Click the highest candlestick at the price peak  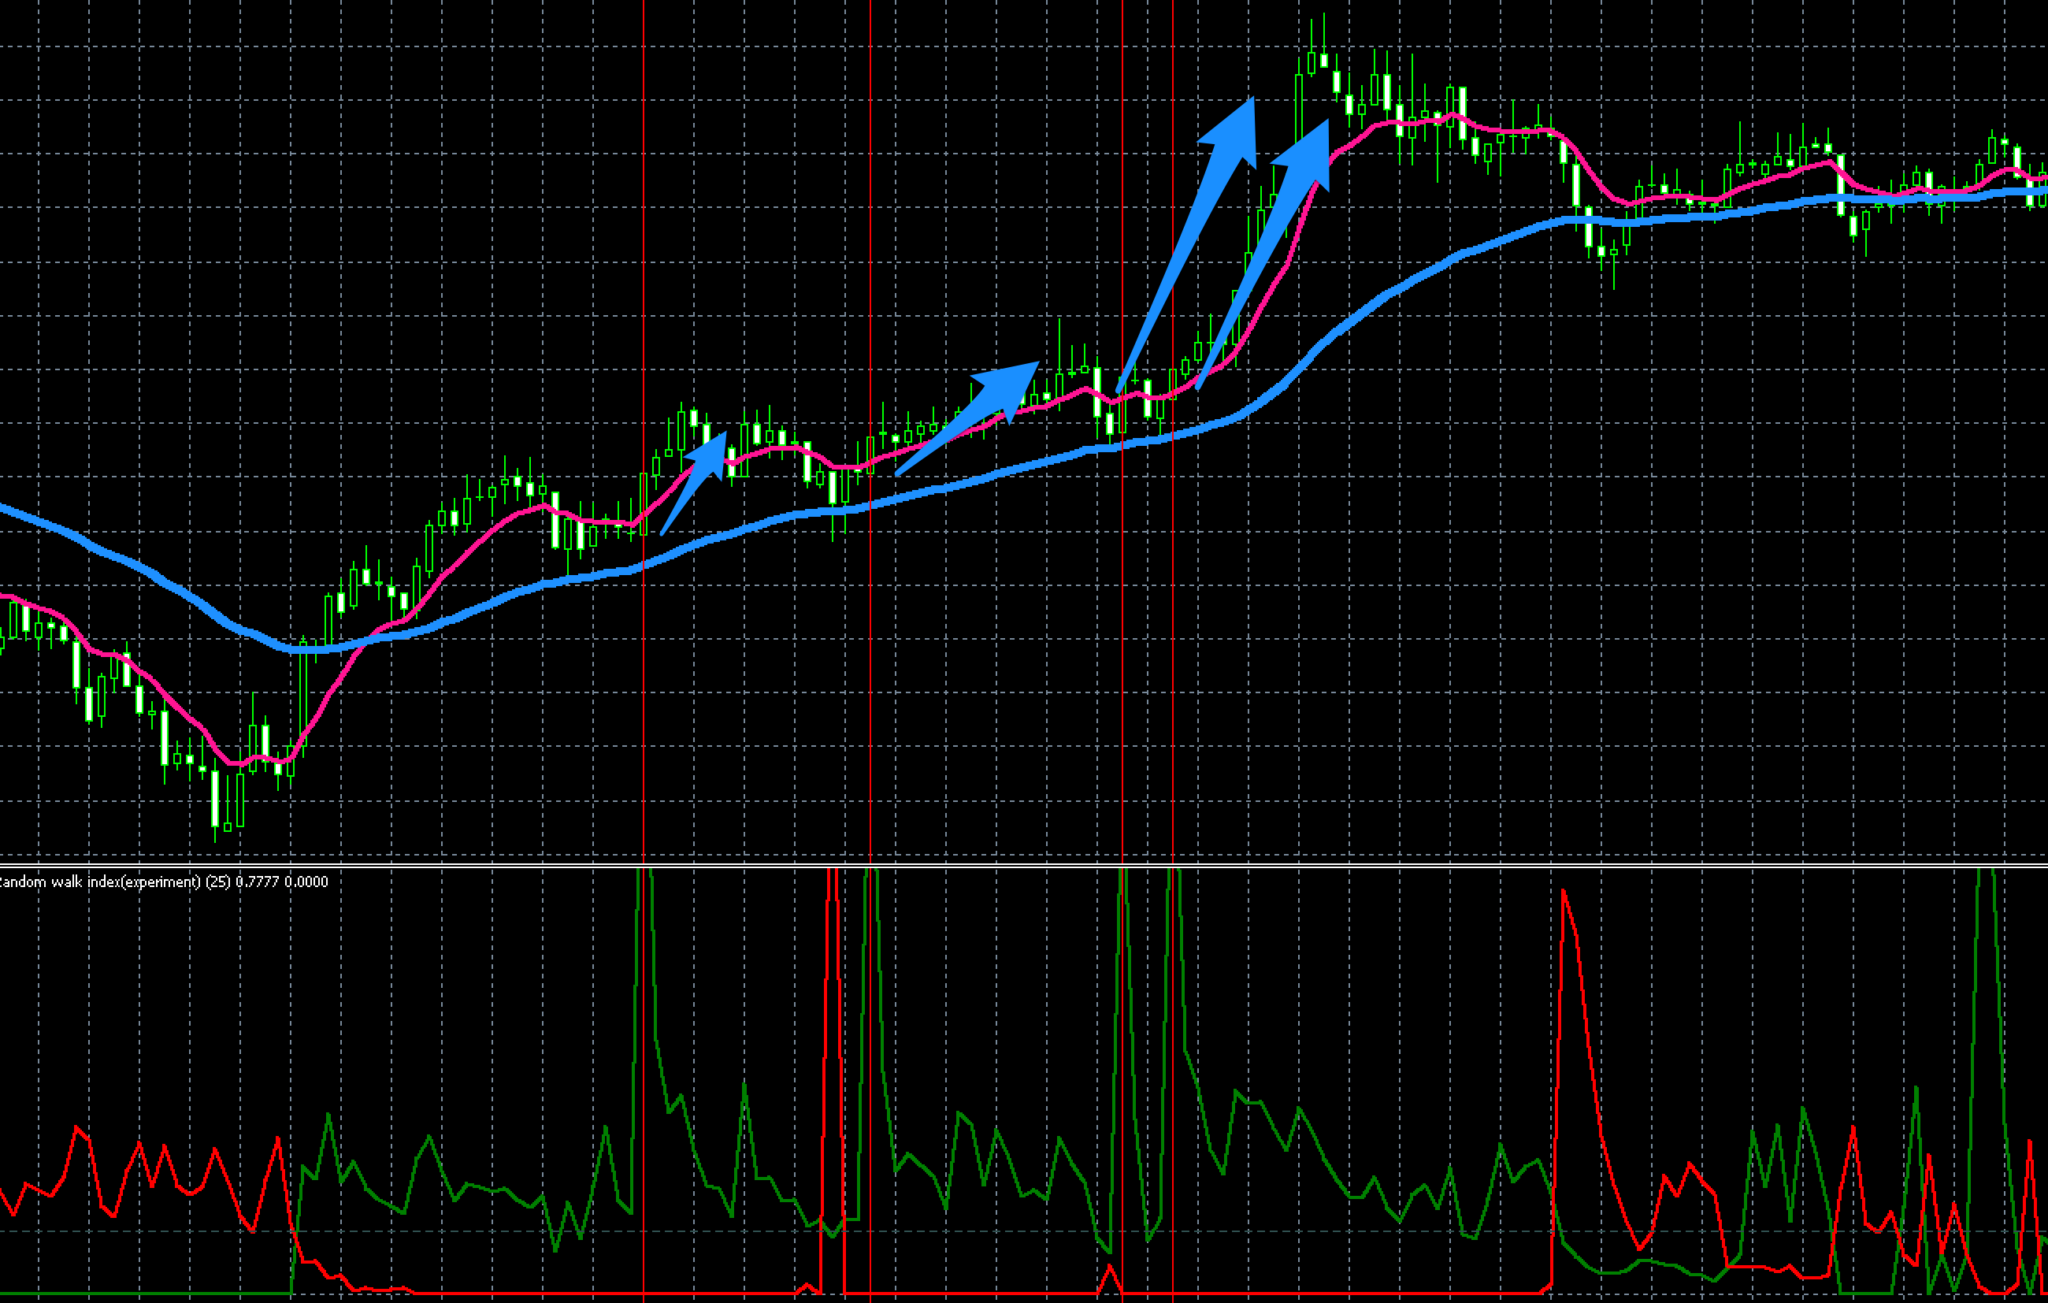coord(1323,58)
